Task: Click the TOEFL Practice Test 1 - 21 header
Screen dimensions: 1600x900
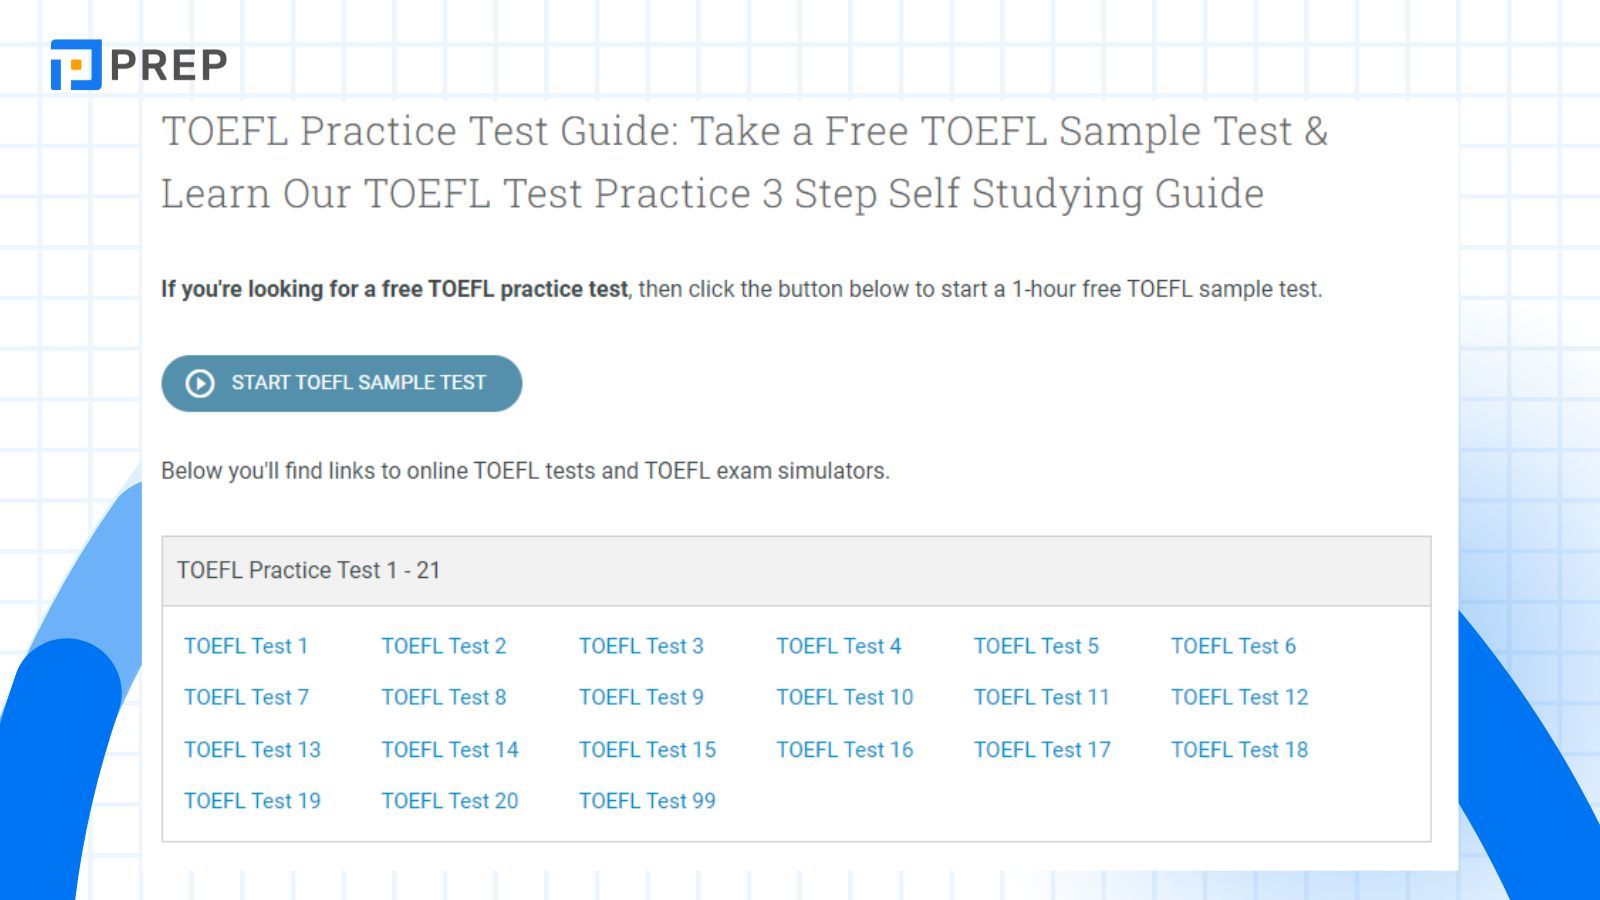Action: point(796,571)
